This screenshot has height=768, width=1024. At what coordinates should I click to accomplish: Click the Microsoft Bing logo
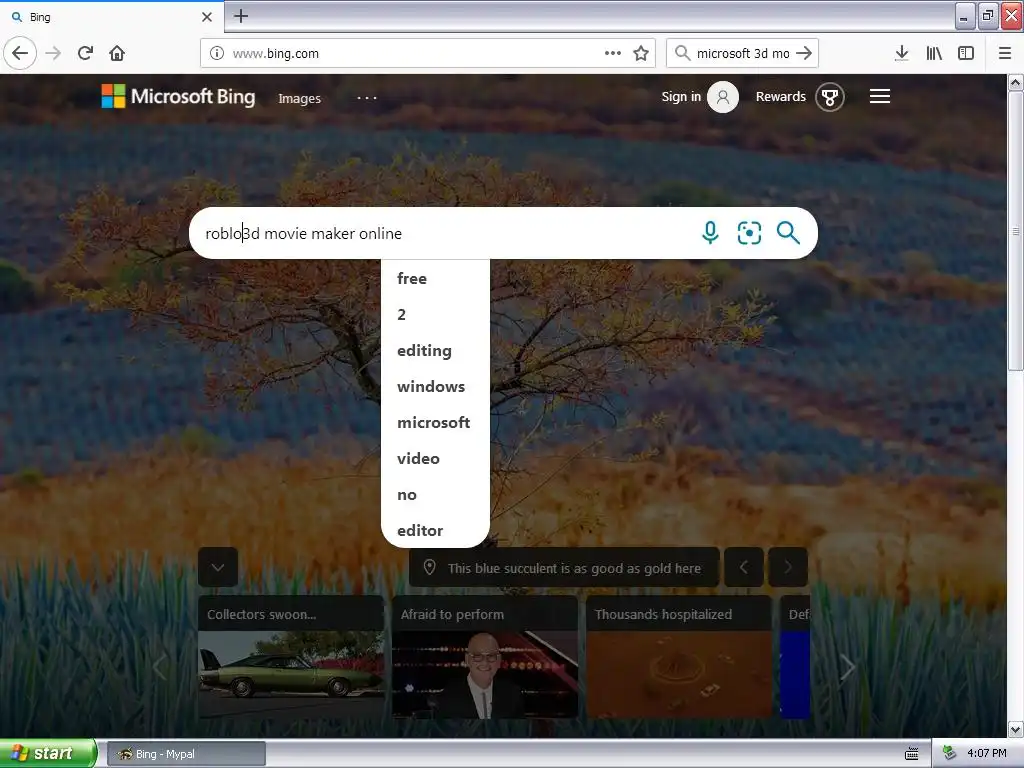pos(178,97)
